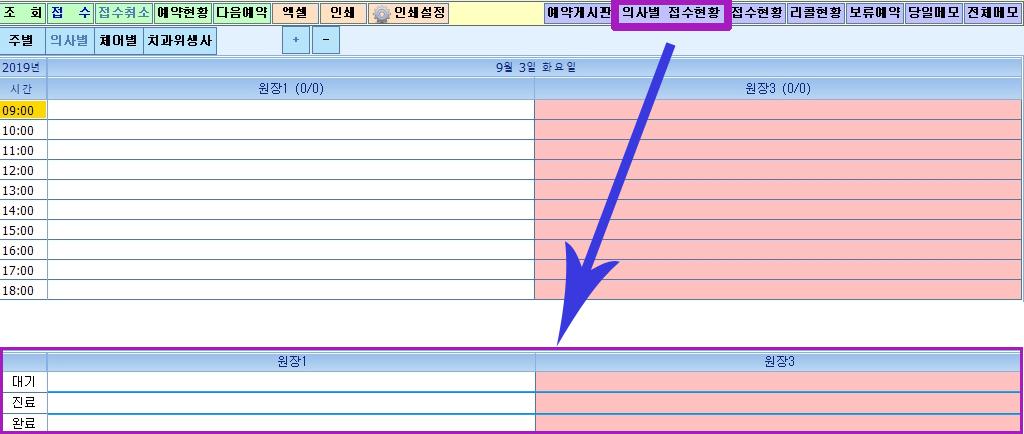Open 보류예약 tab

pyautogui.click(x=875, y=13)
